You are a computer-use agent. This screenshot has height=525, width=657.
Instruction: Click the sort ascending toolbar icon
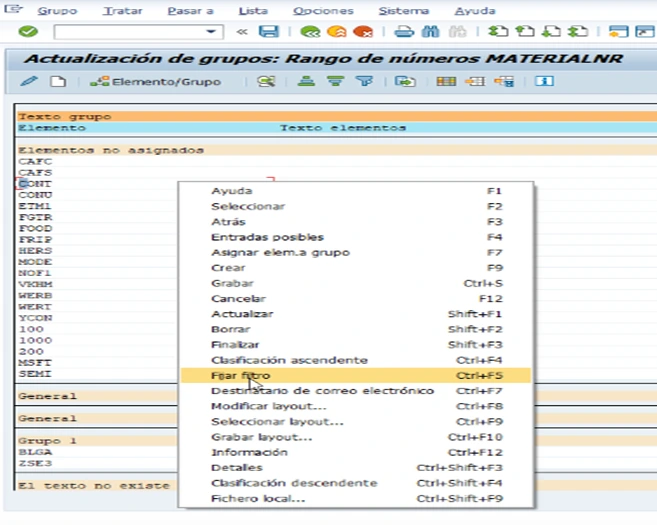(x=306, y=81)
